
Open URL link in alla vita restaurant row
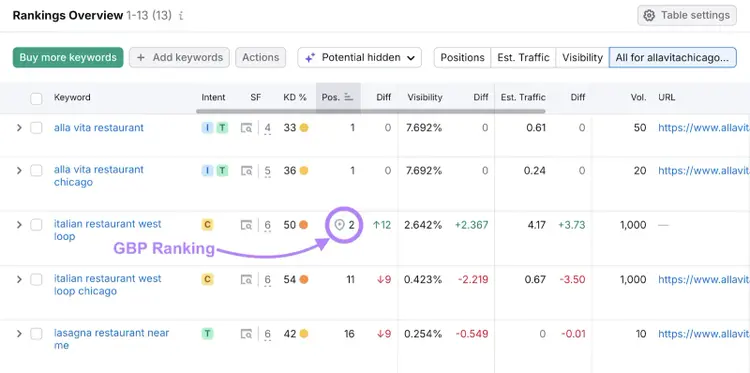point(704,128)
